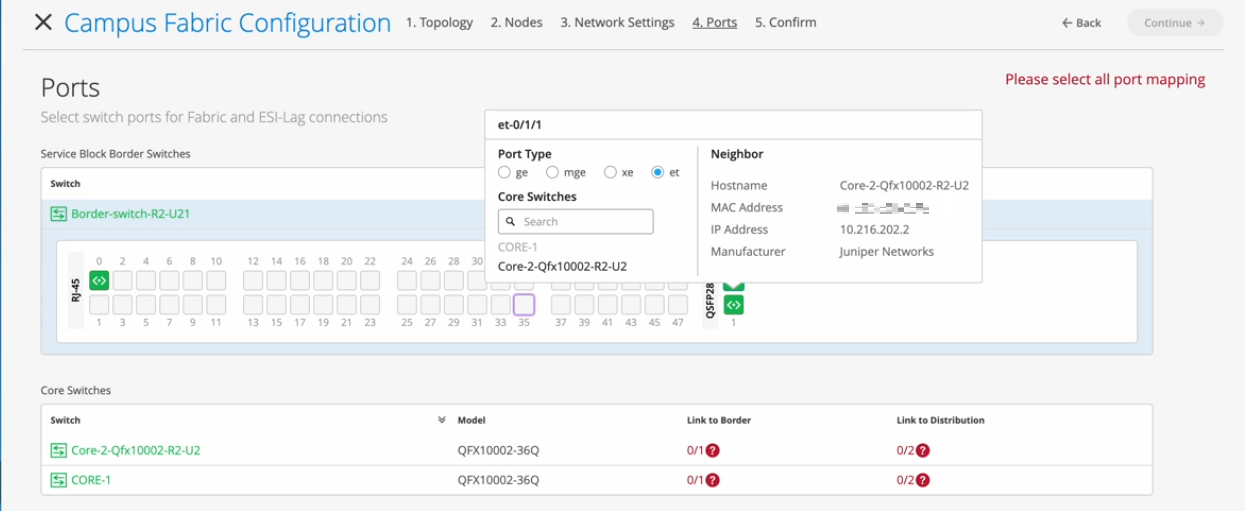
Task: Select the et port type radio button
Action: [657, 173]
